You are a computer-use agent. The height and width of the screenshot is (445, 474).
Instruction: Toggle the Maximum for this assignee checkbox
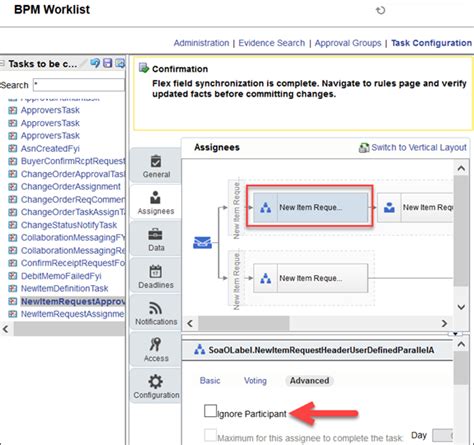pyautogui.click(x=210, y=435)
